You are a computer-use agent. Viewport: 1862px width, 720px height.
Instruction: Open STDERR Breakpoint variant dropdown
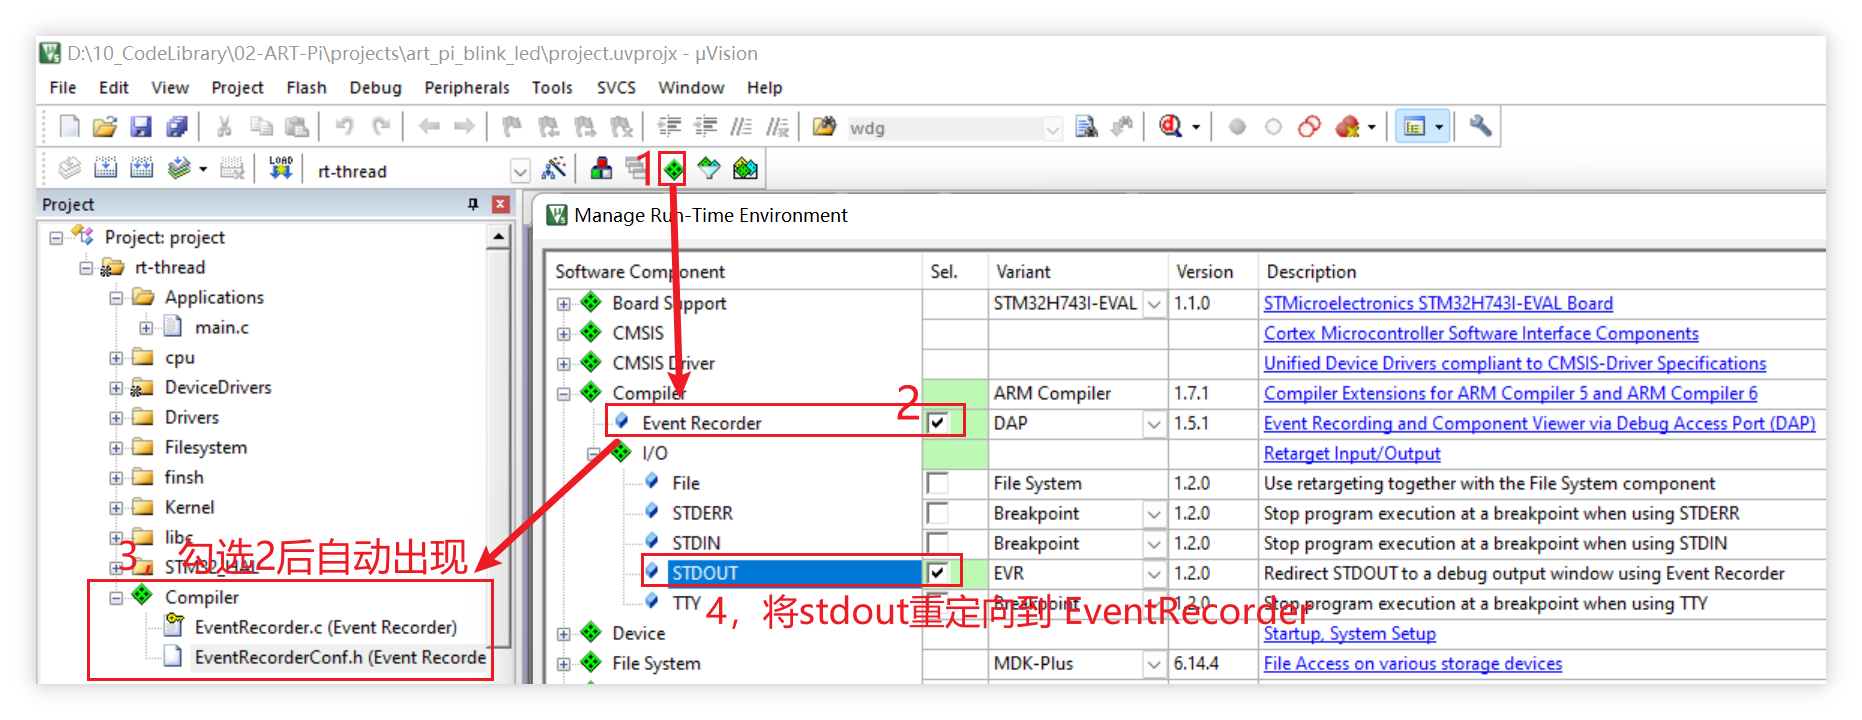[1154, 513]
